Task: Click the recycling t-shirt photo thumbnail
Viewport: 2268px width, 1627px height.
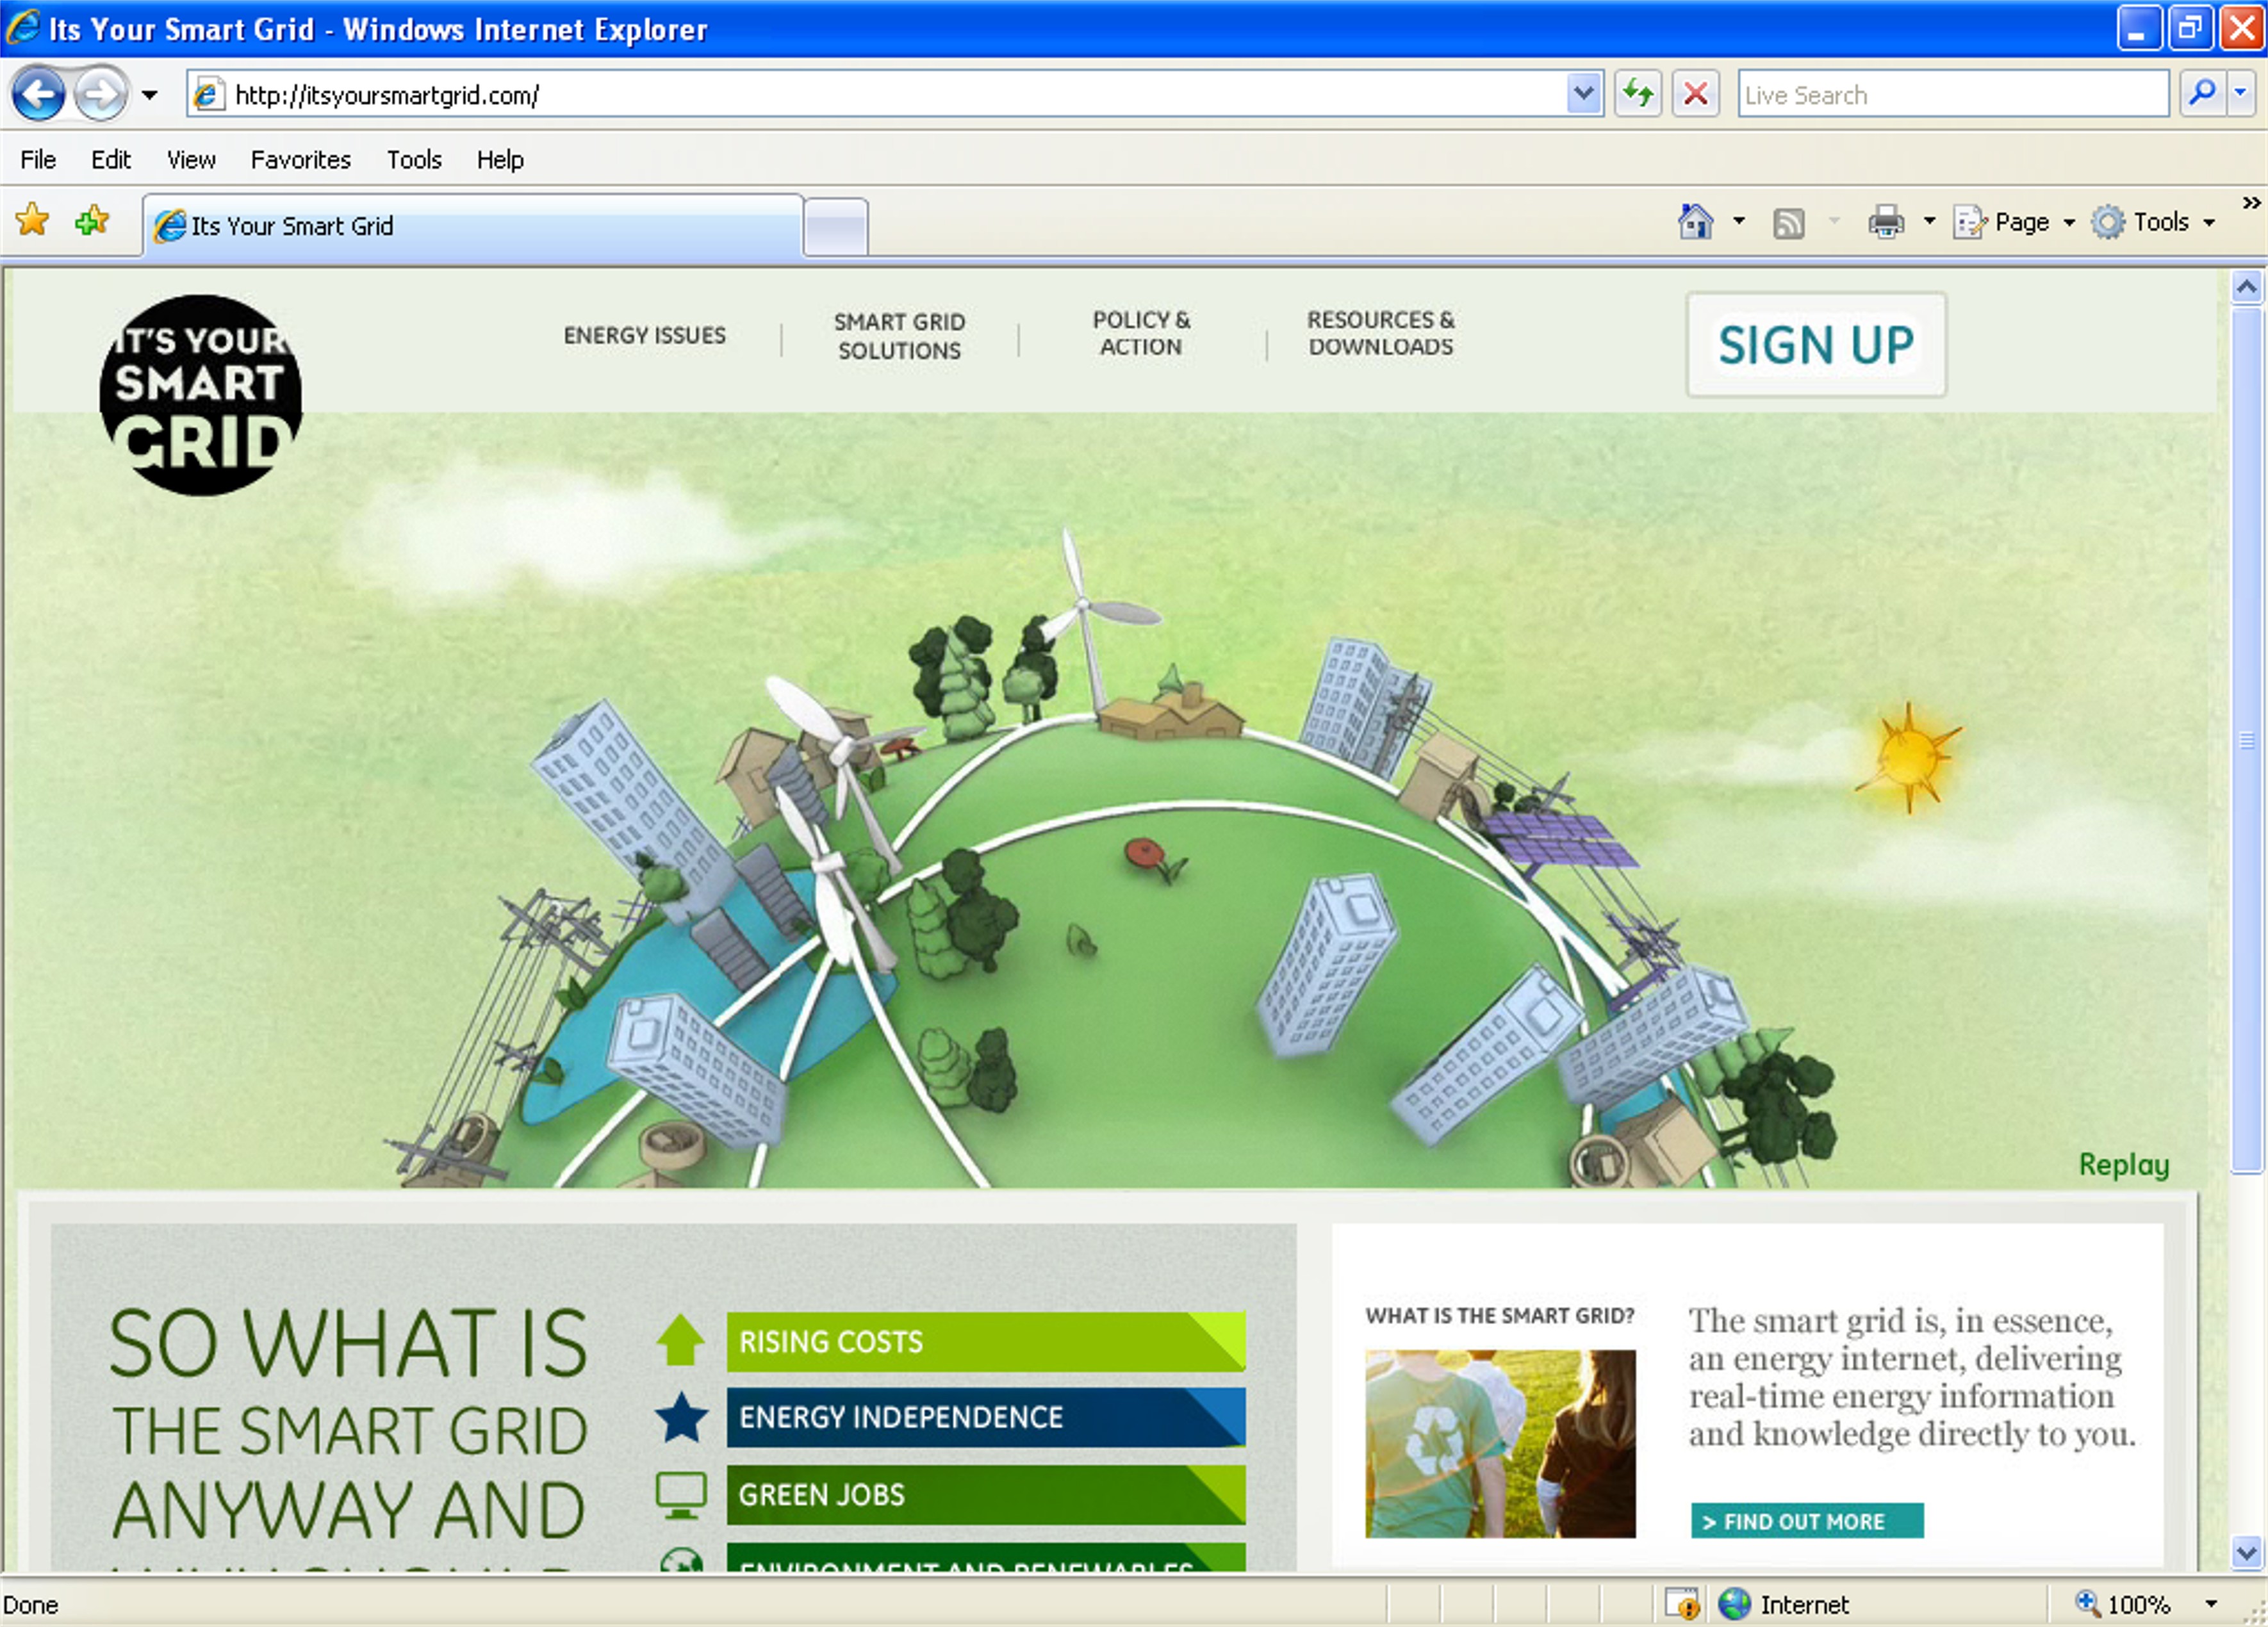Action: [x=1500, y=1444]
